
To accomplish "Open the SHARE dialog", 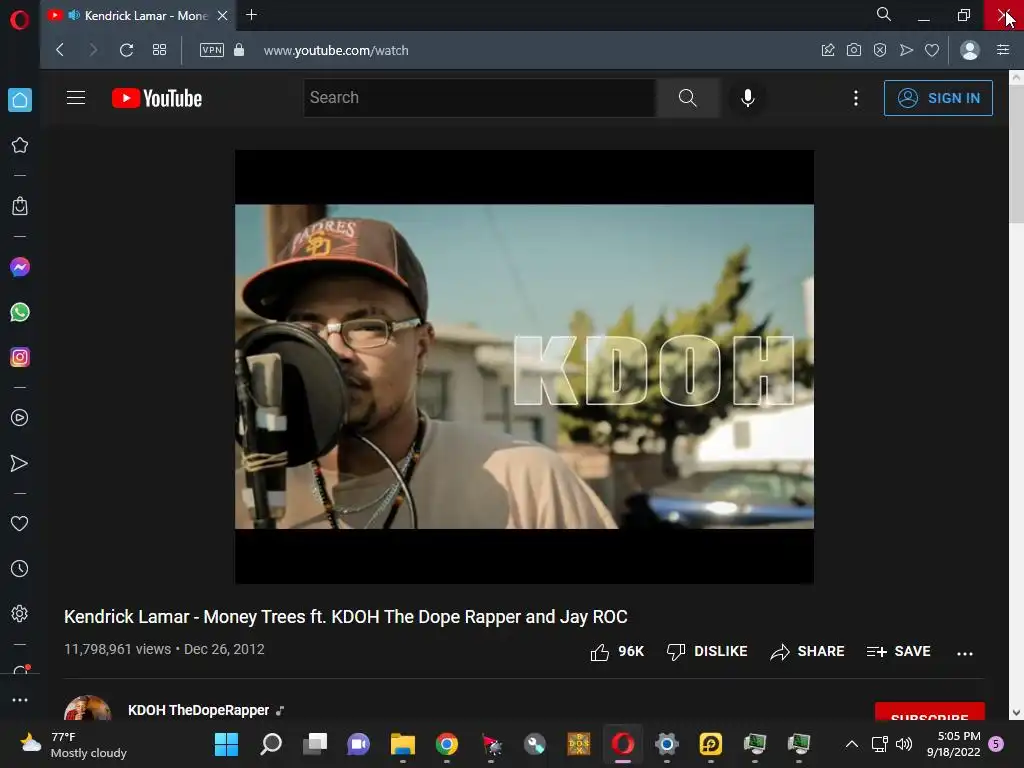I will click(x=807, y=652).
